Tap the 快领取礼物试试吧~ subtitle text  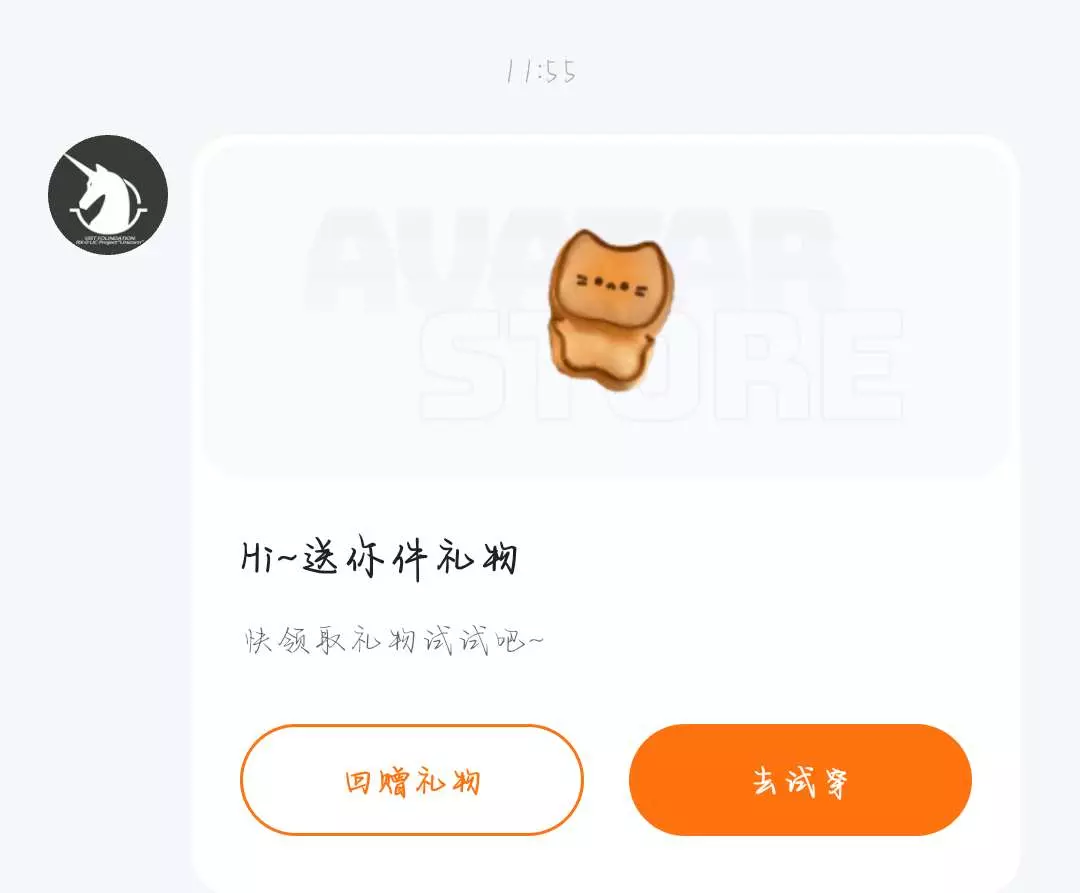click(394, 640)
